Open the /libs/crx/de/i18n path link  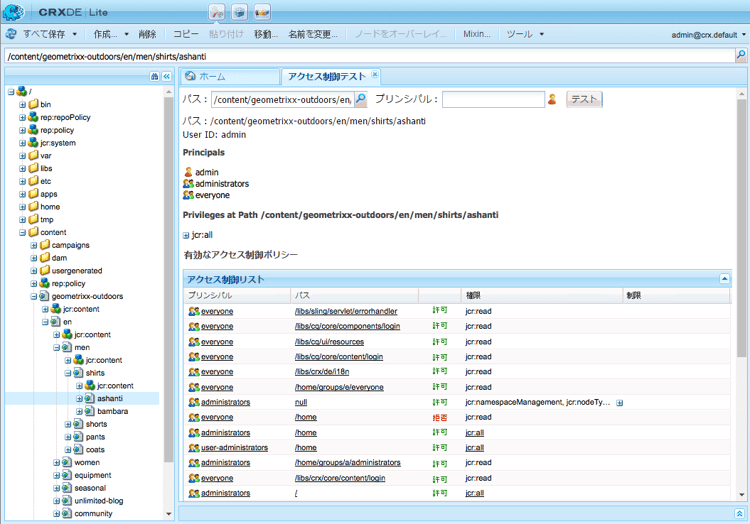322,372
